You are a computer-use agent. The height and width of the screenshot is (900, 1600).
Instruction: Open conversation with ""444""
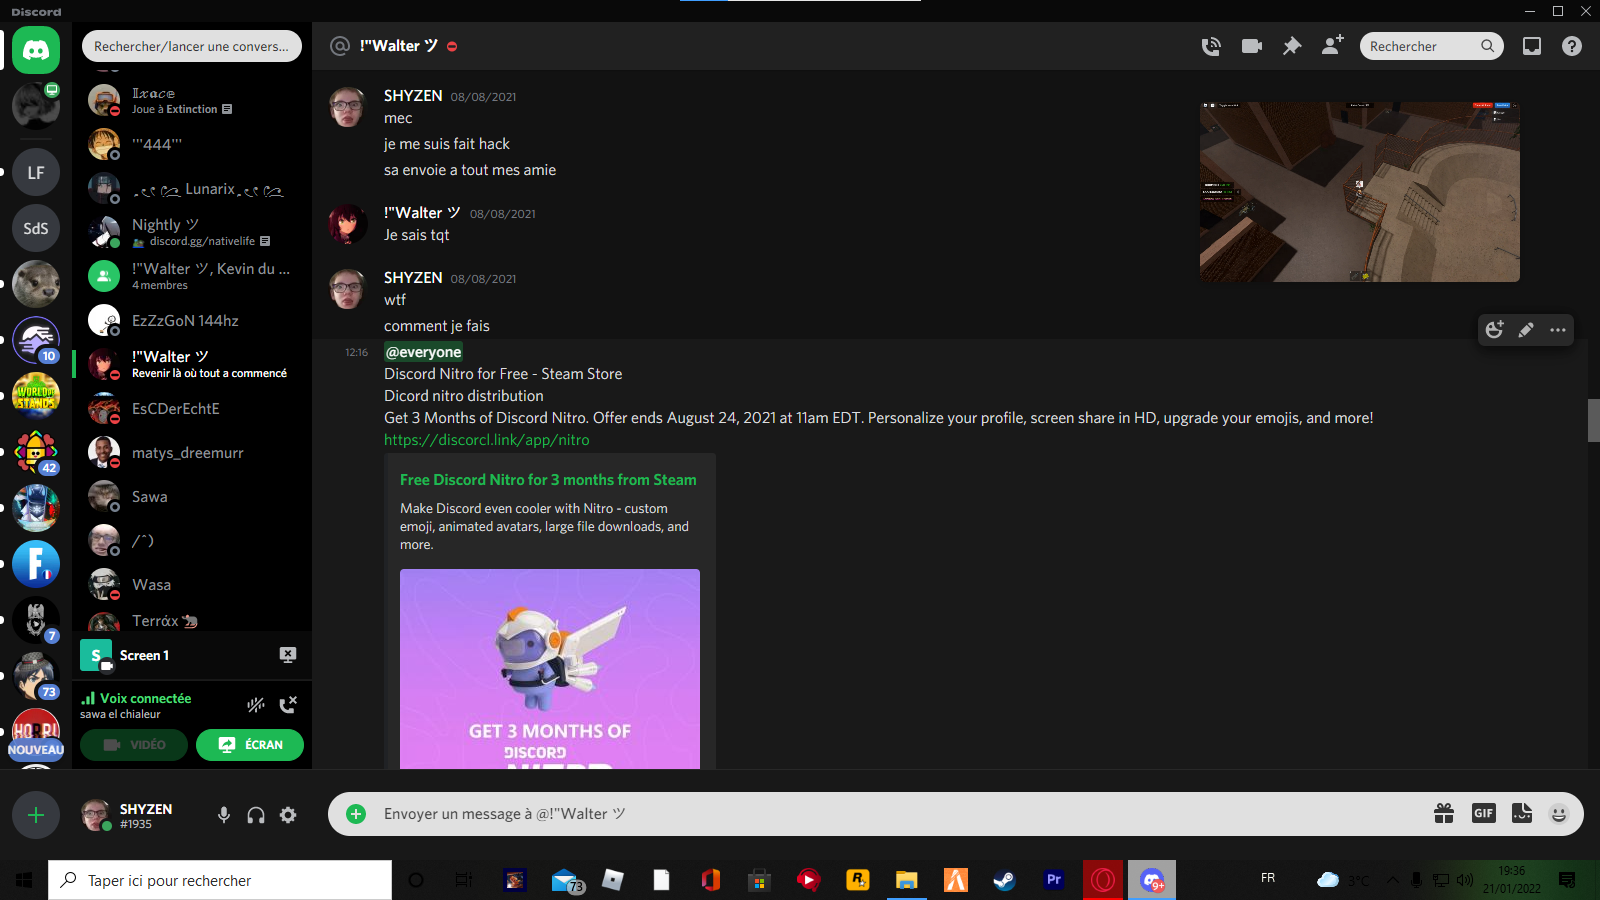(x=192, y=145)
